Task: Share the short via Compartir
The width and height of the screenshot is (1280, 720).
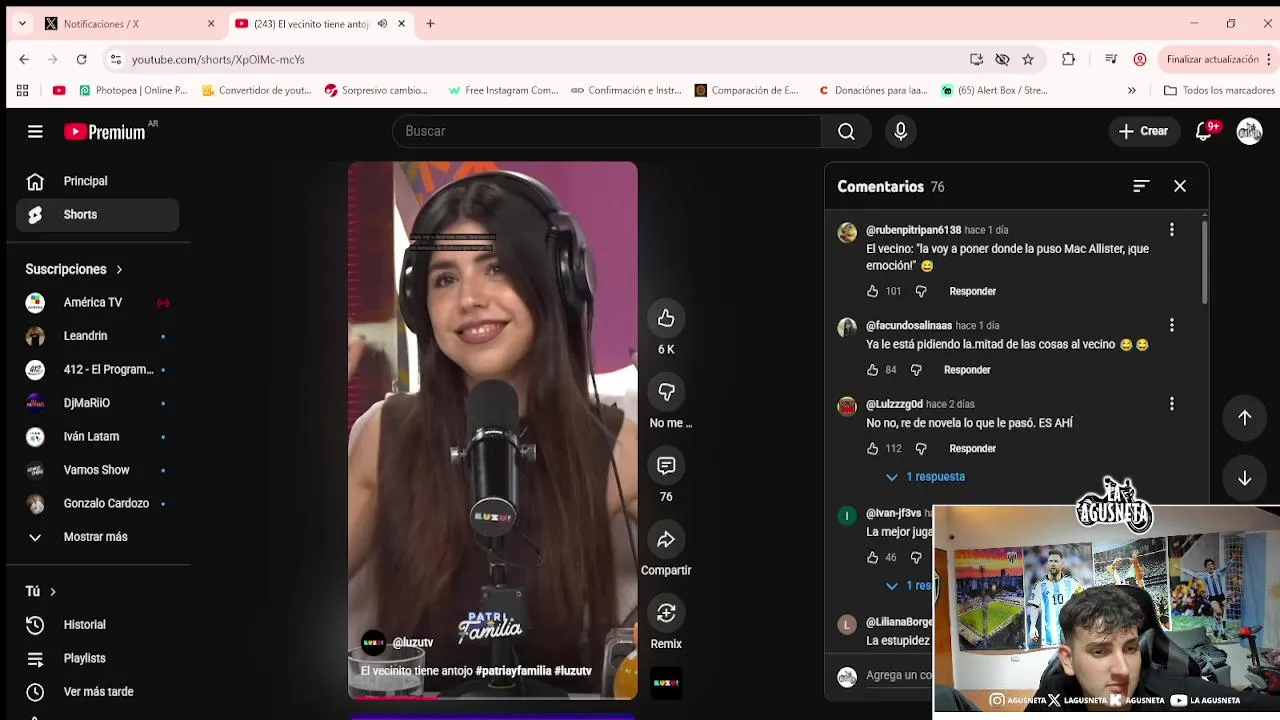Action: tap(666, 540)
